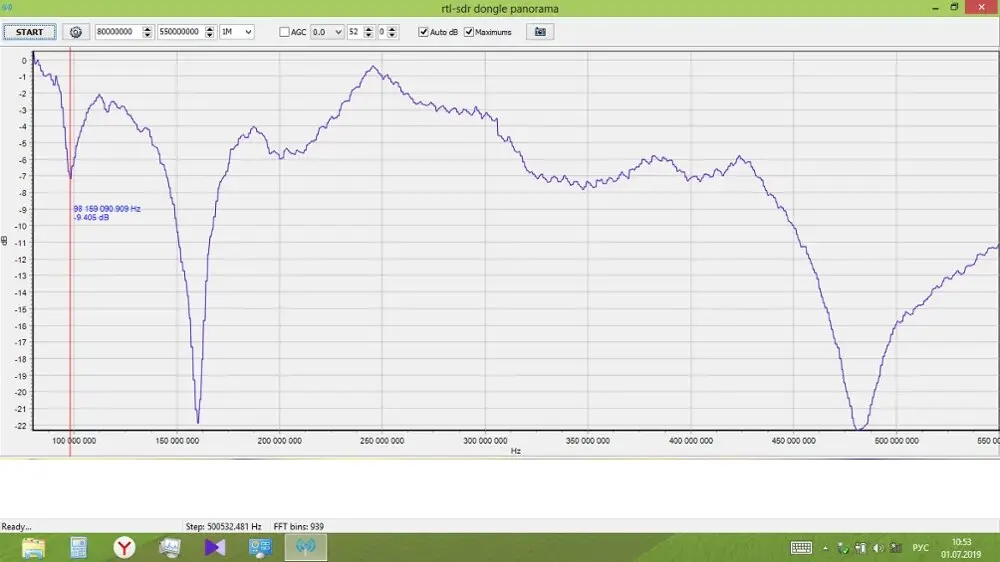
Task: Open File Explorer from the taskbar
Action: tap(33, 547)
